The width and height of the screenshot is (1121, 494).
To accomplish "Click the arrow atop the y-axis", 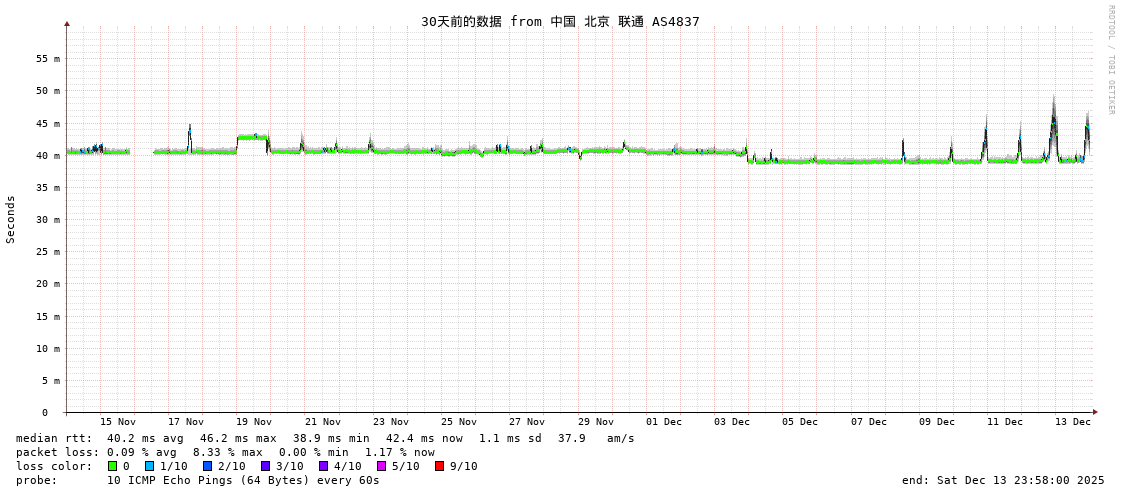I will click(67, 23).
